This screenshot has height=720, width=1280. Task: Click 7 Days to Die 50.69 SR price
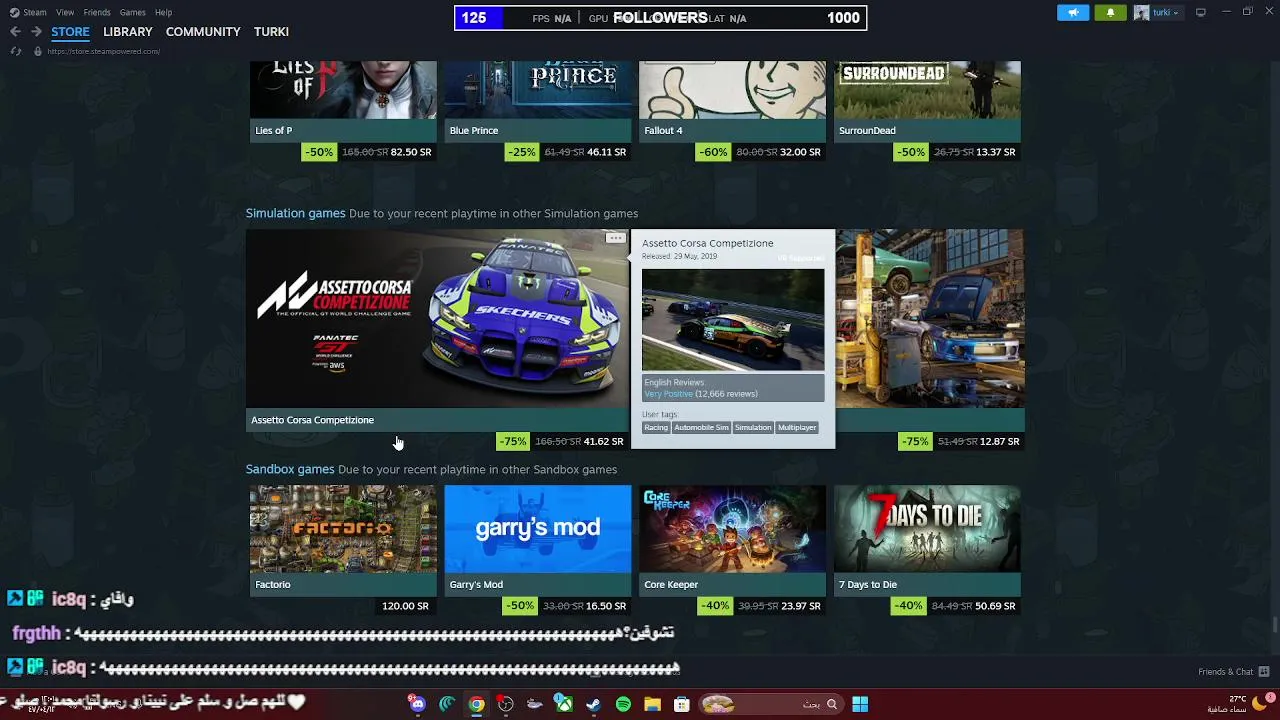pos(994,606)
